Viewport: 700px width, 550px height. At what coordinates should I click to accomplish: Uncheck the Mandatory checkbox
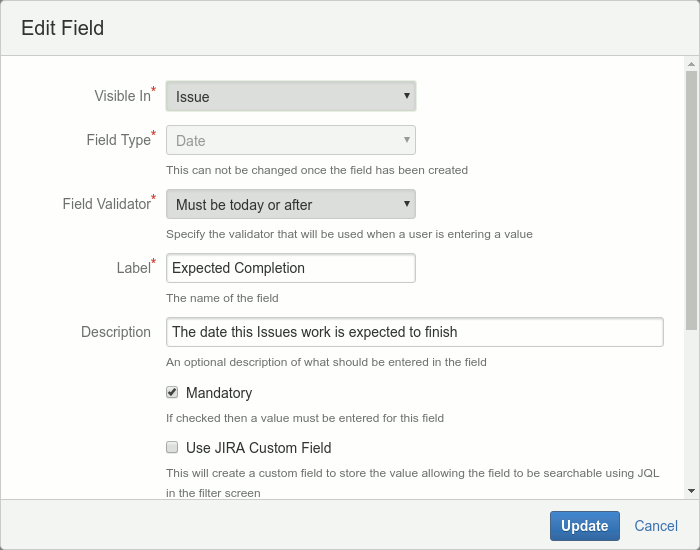[x=172, y=392]
